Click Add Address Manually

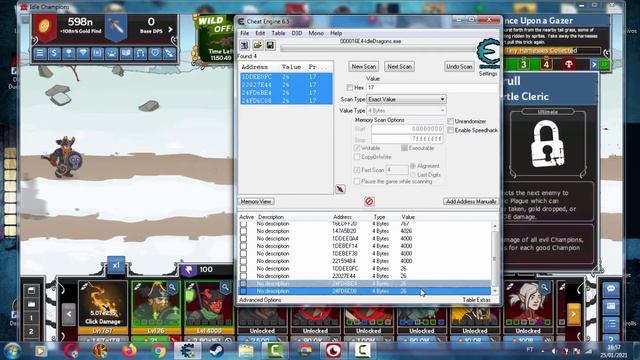(x=471, y=202)
